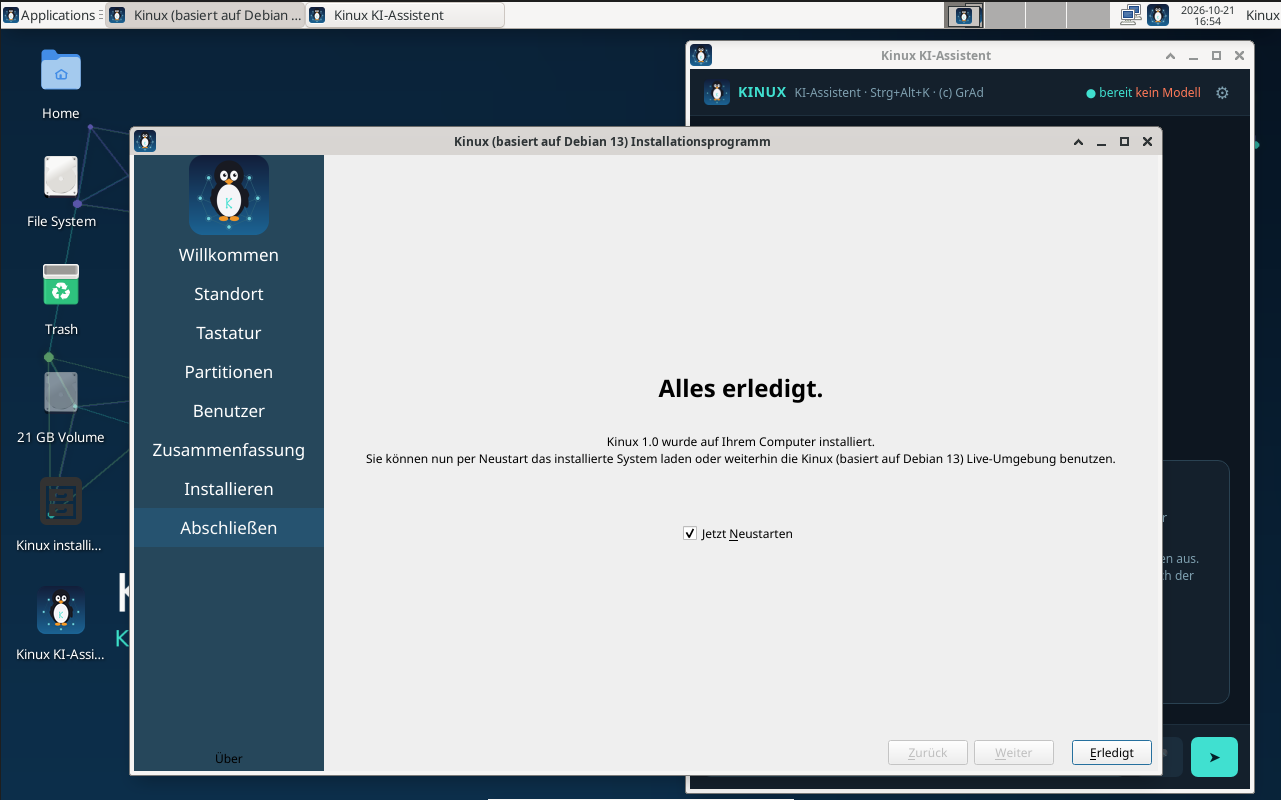Screen dimensions: 1281x800
Task: Close the installer window
Action: pos(1147,142)
